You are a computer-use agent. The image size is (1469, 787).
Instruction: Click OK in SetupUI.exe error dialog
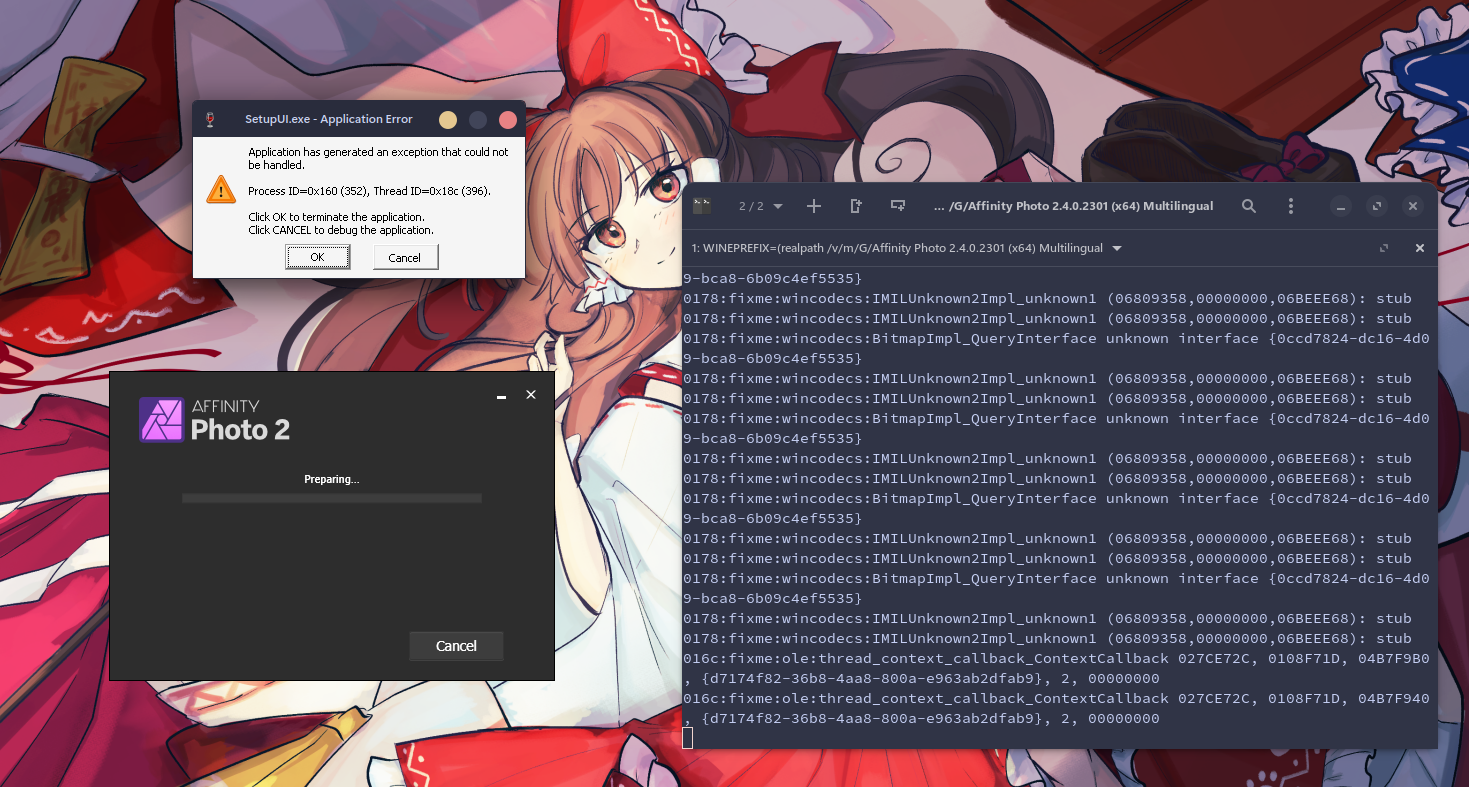[x=317, y=257]
